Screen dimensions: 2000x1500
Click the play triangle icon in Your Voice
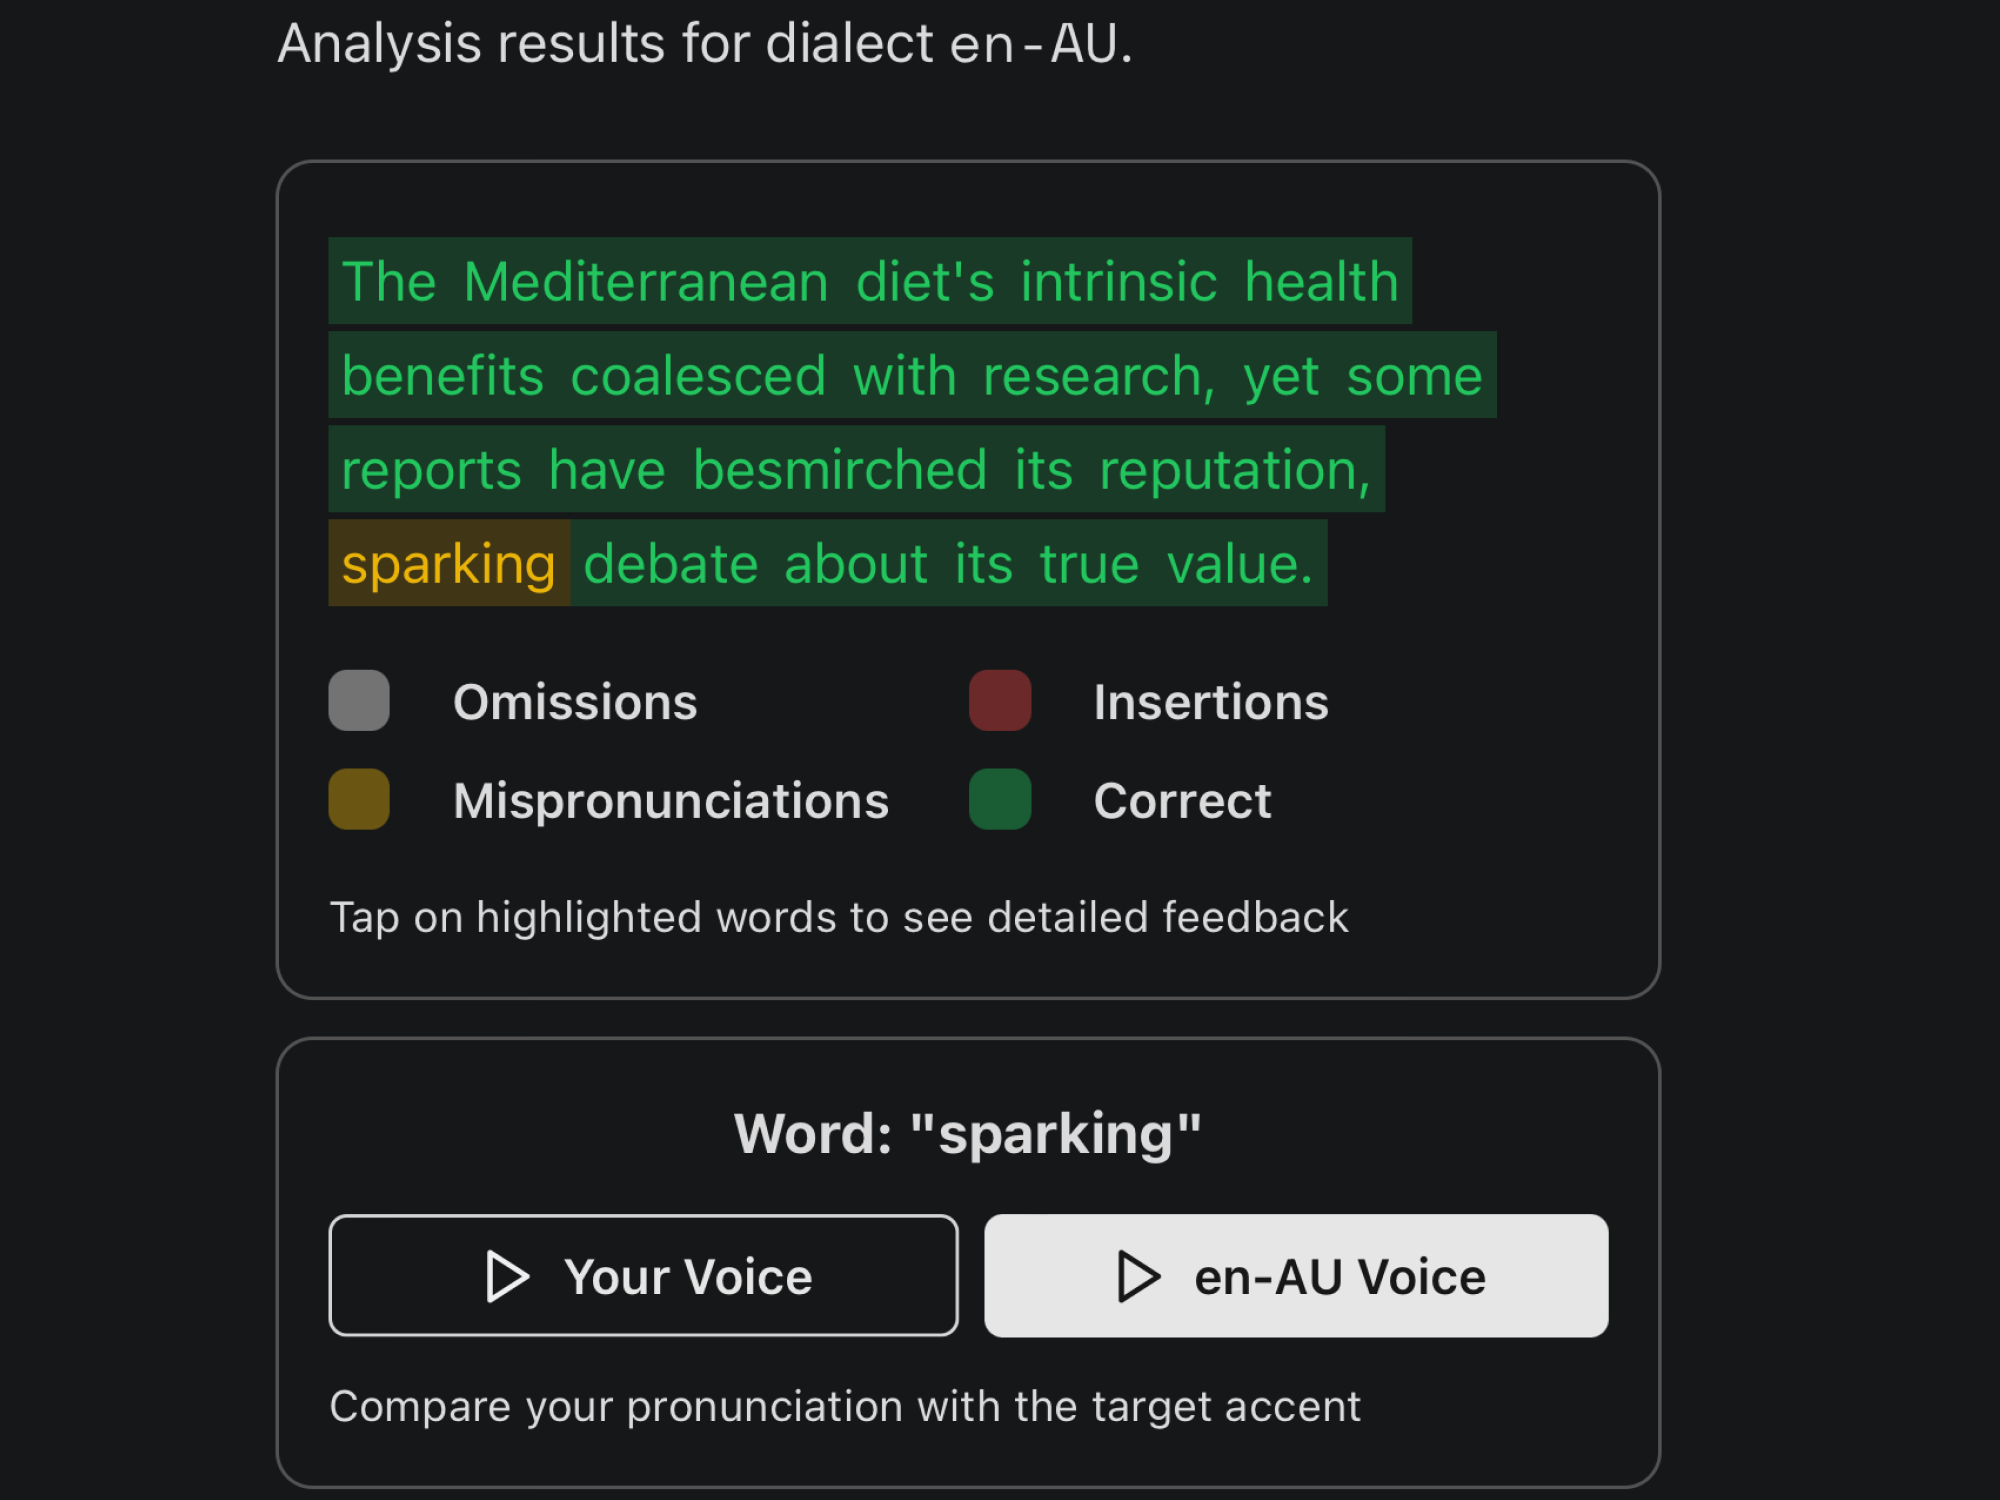click(507, 1276)
